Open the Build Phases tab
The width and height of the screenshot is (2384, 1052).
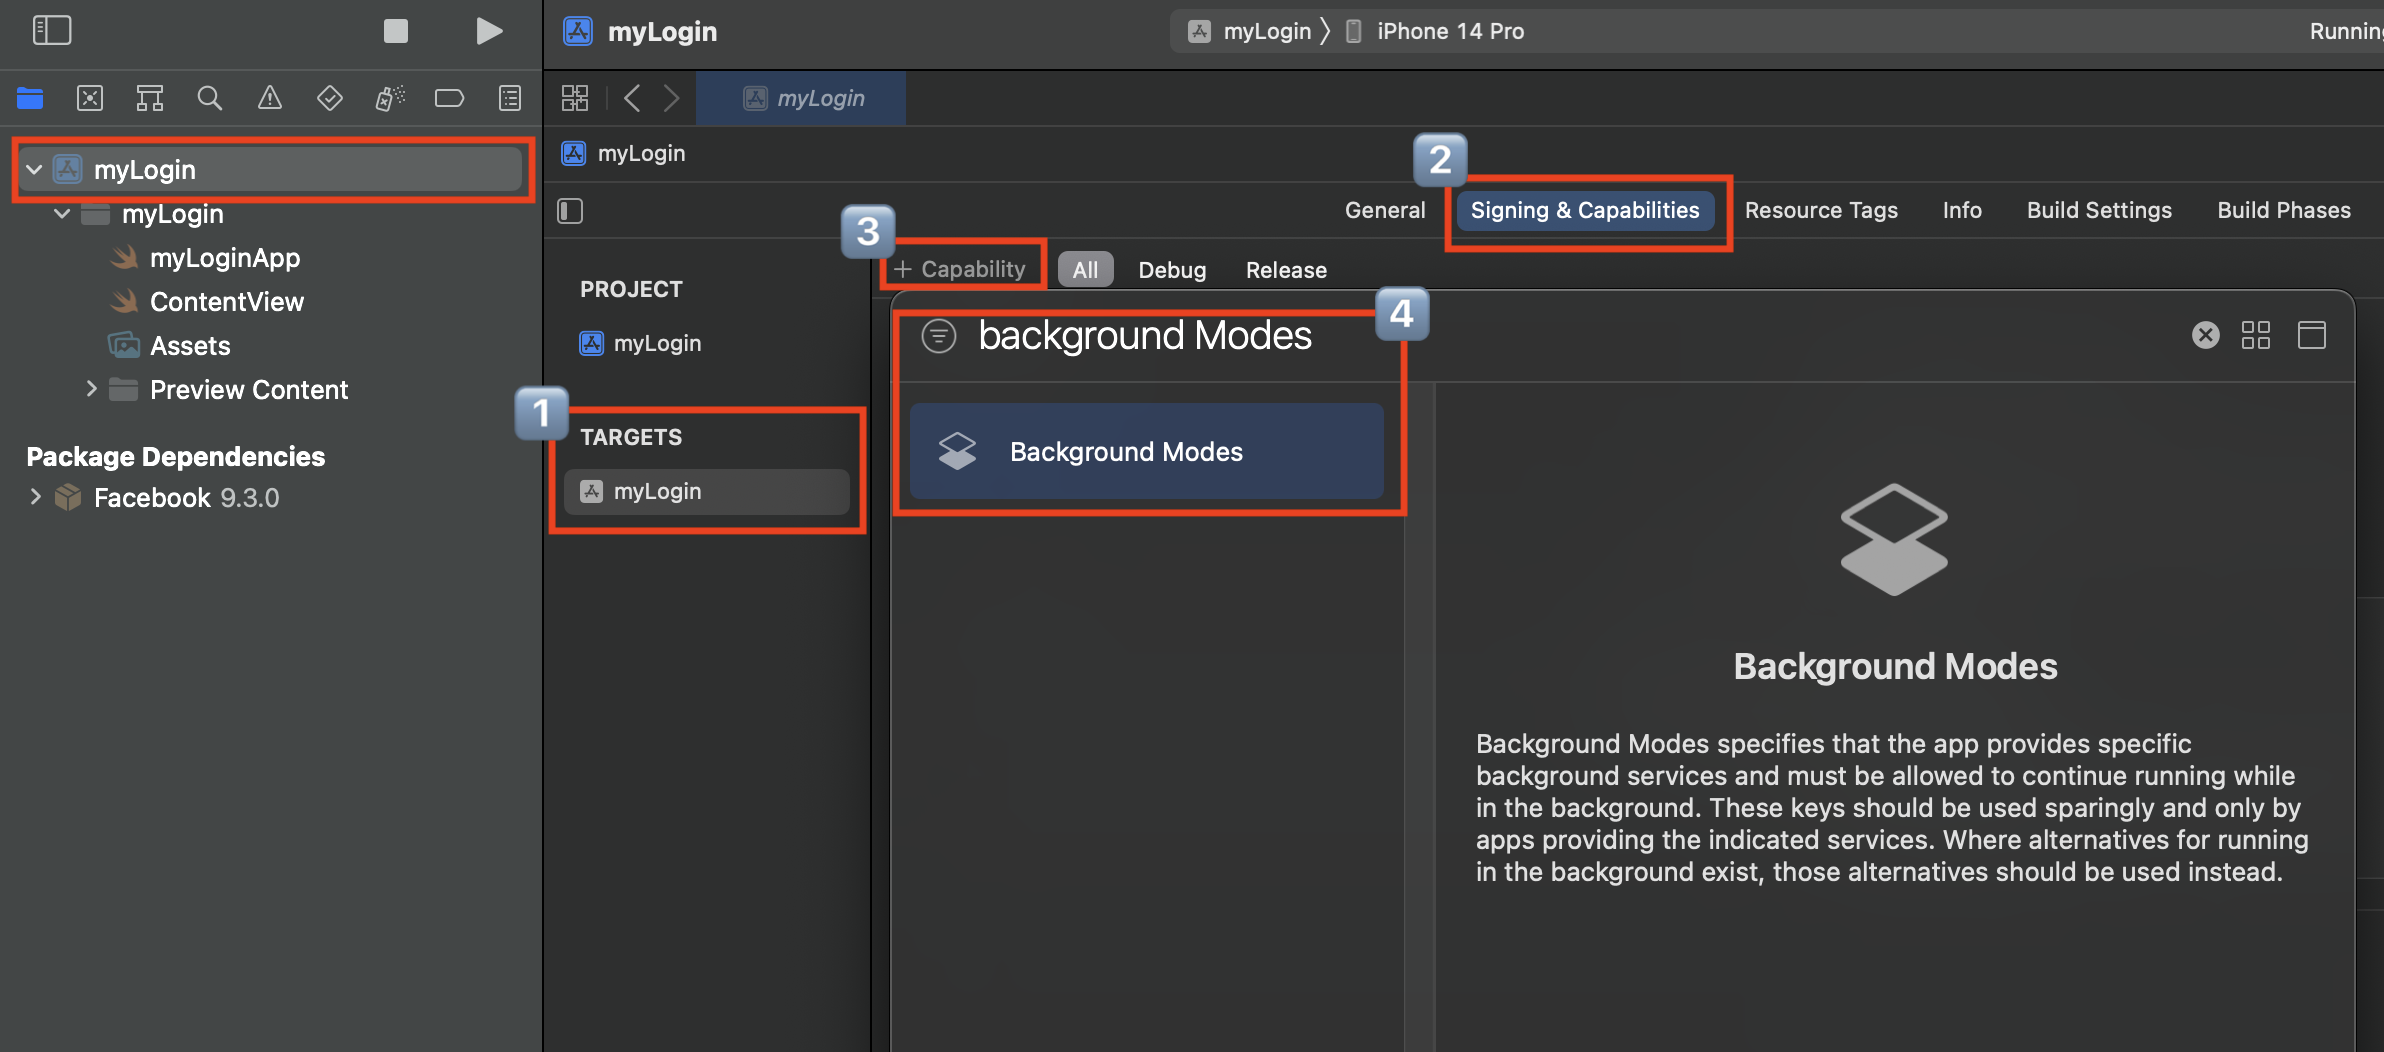2283,210
